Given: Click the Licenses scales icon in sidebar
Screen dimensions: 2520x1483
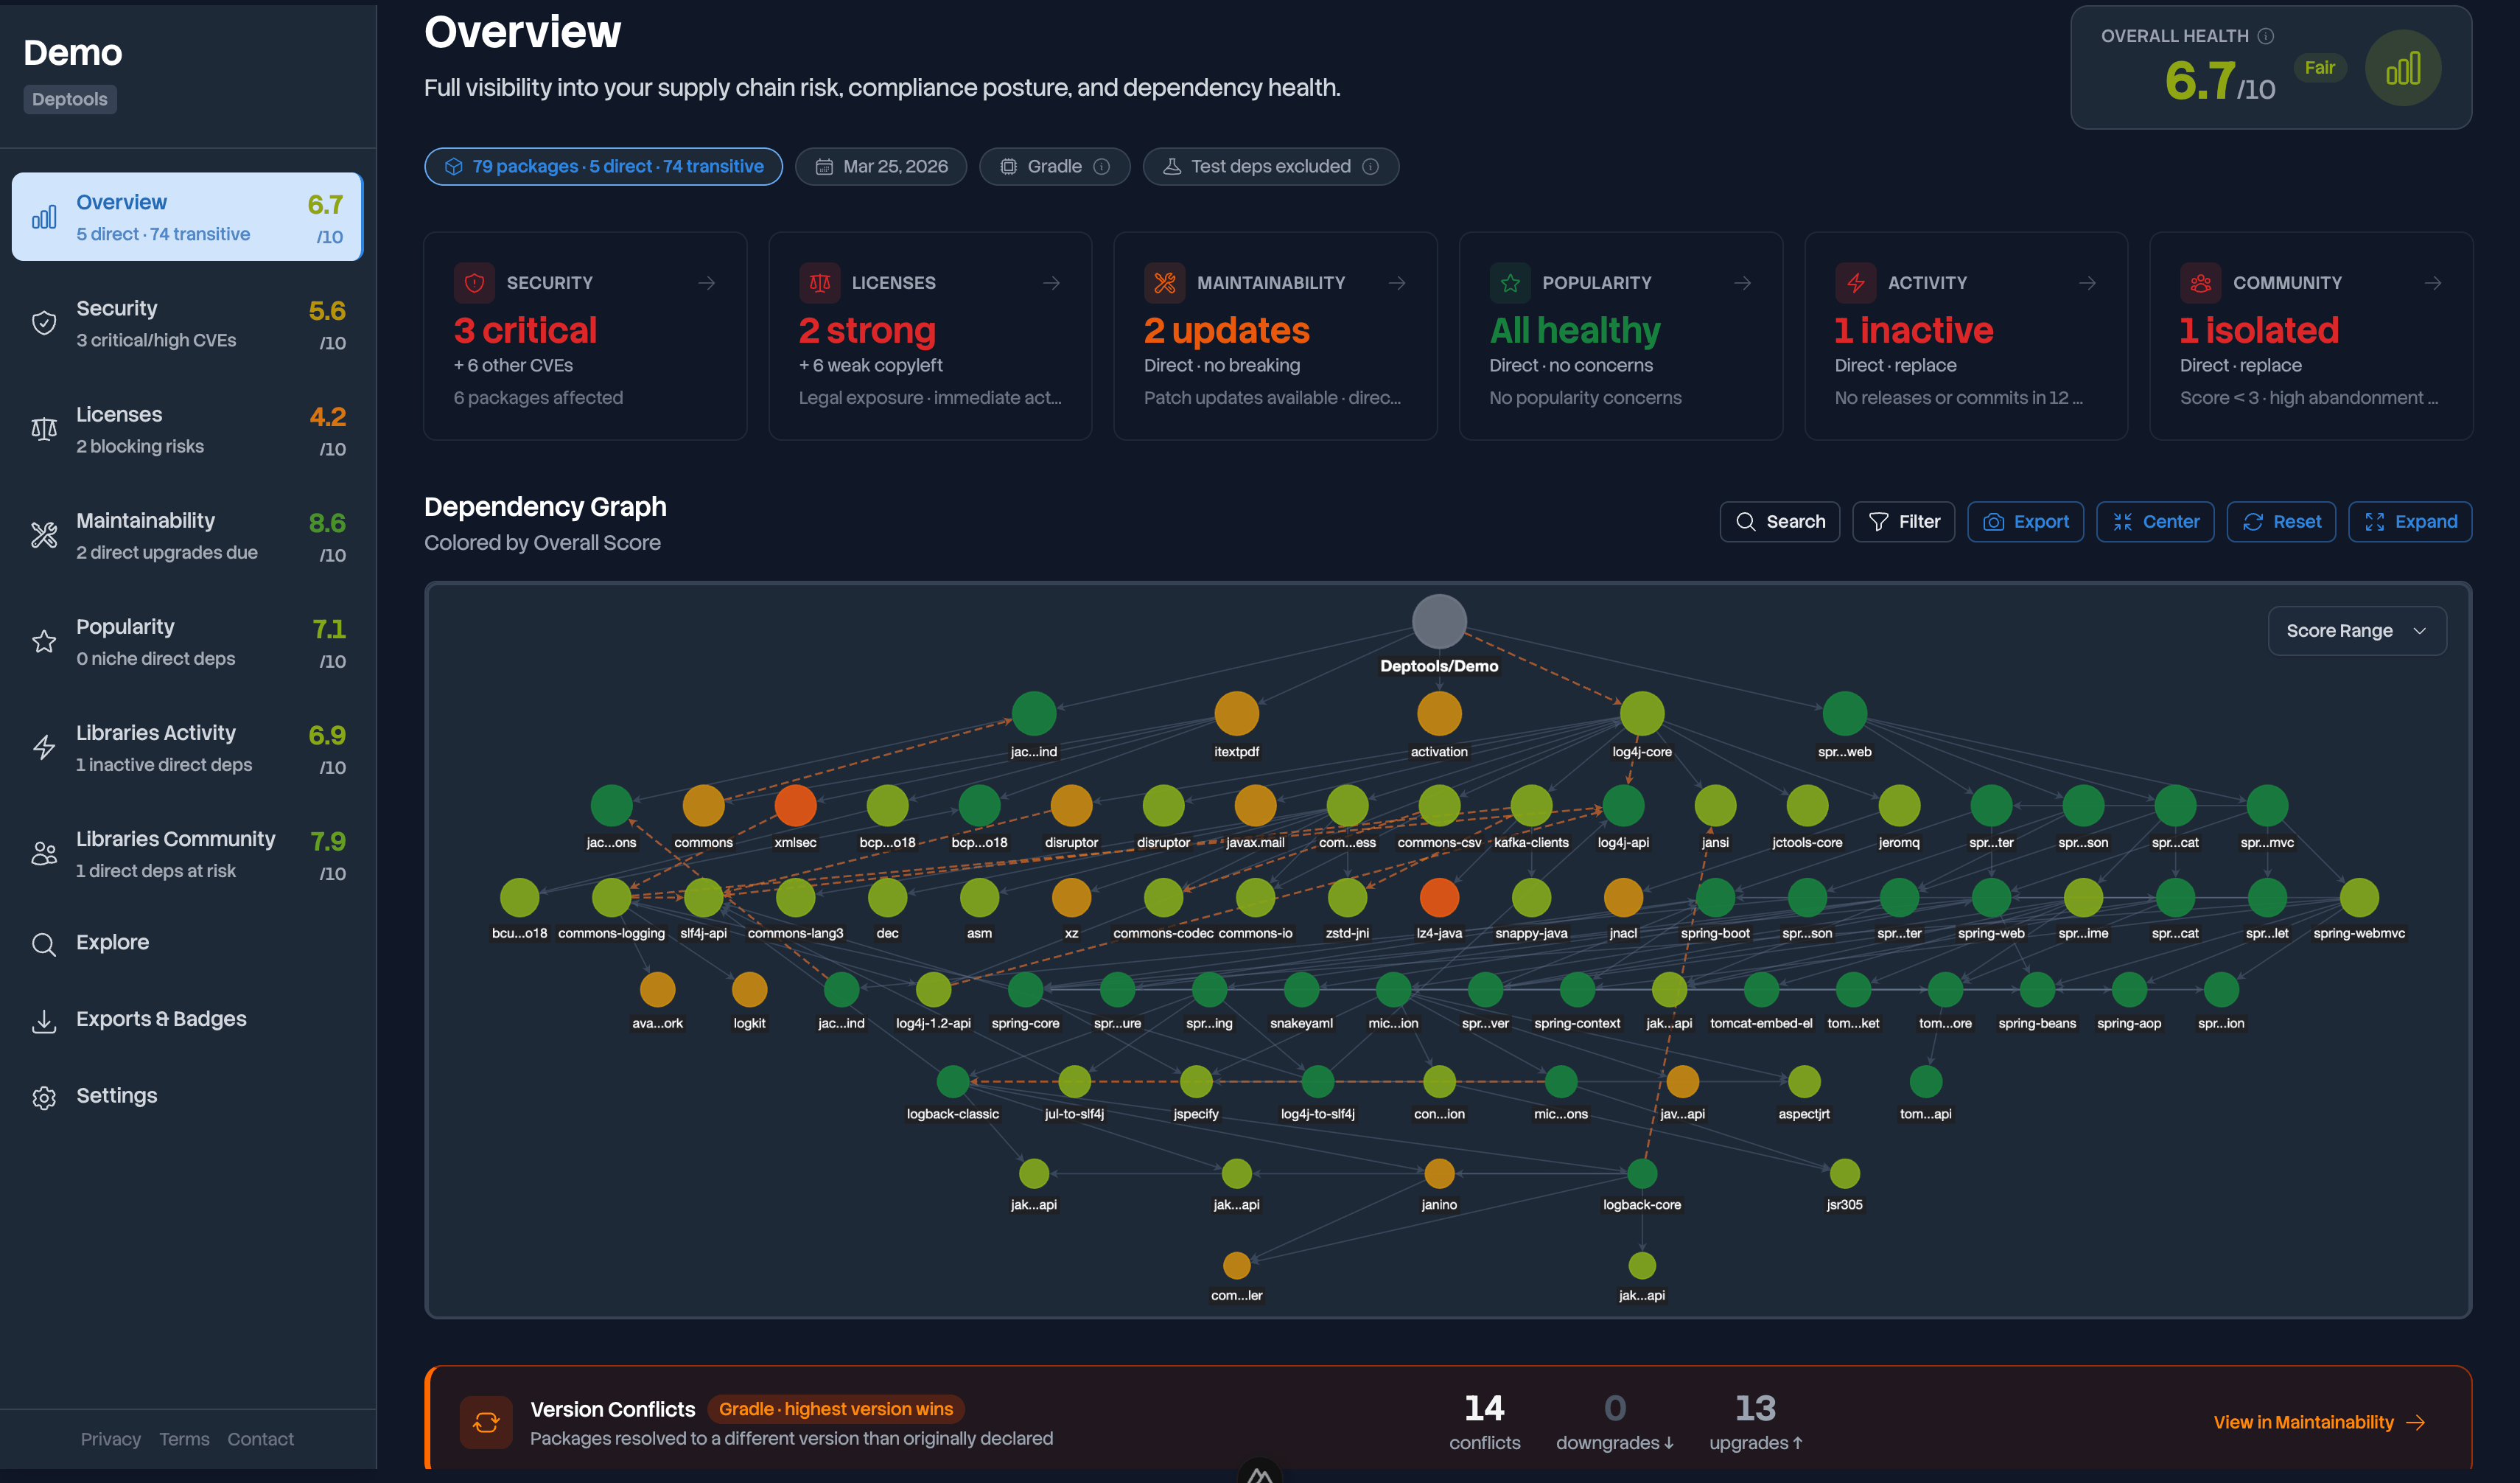Looking at the screenshot, I should 44,428.
